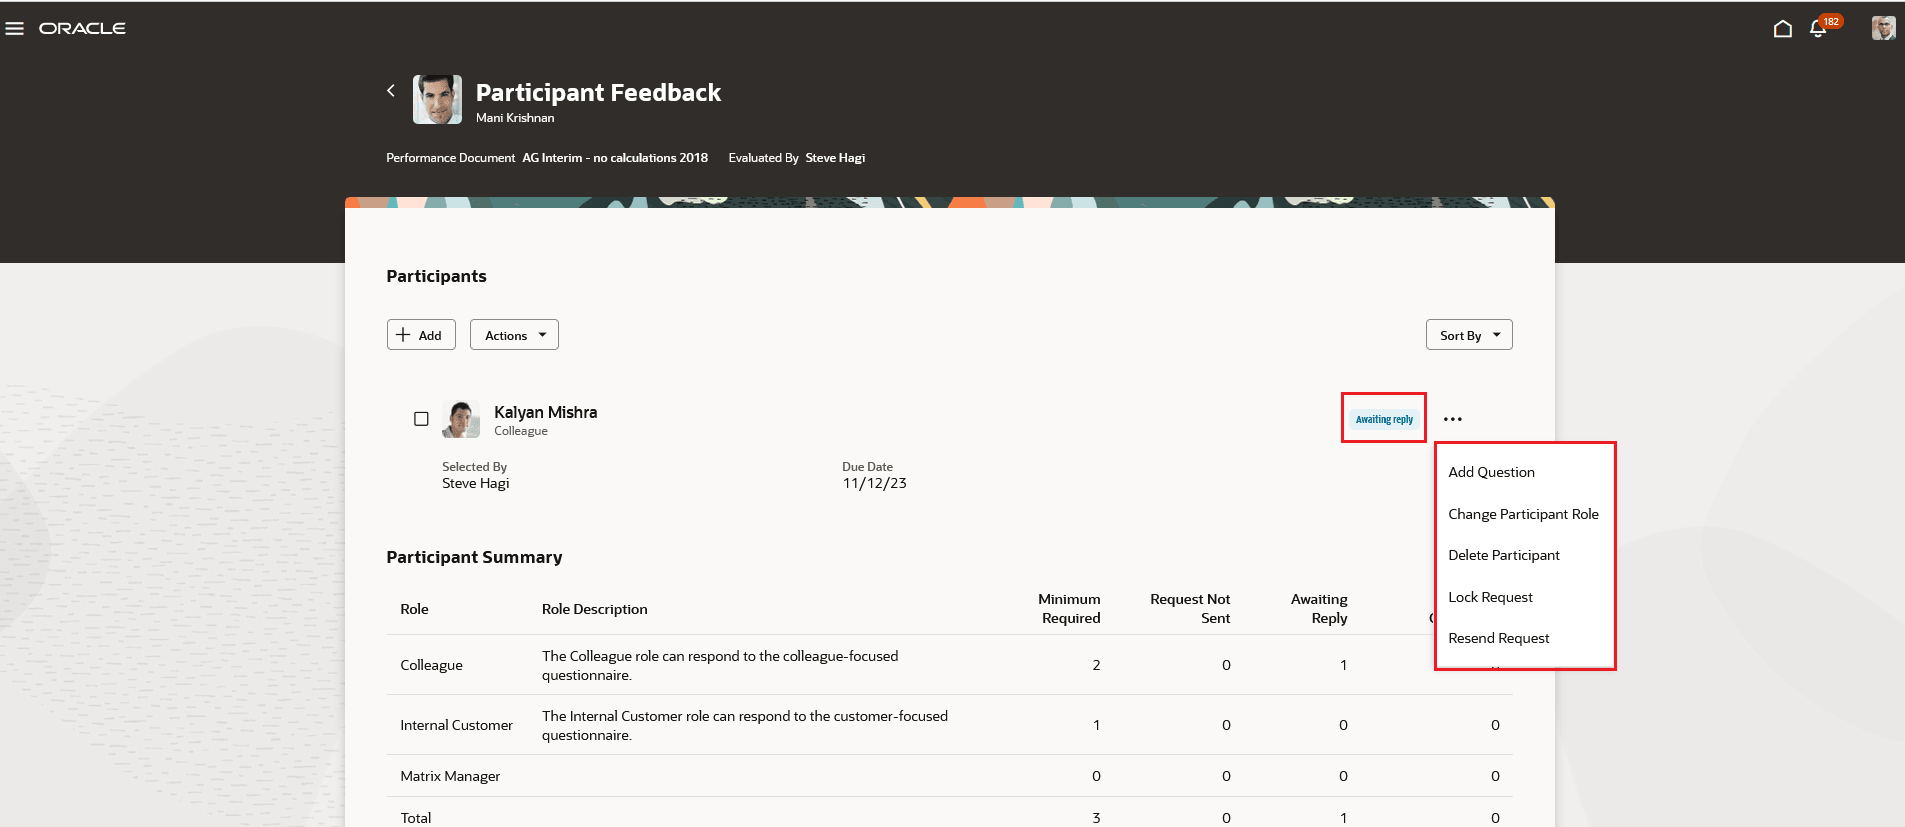
Task: Click the Colleague role description text
Action: coord(720,666)
